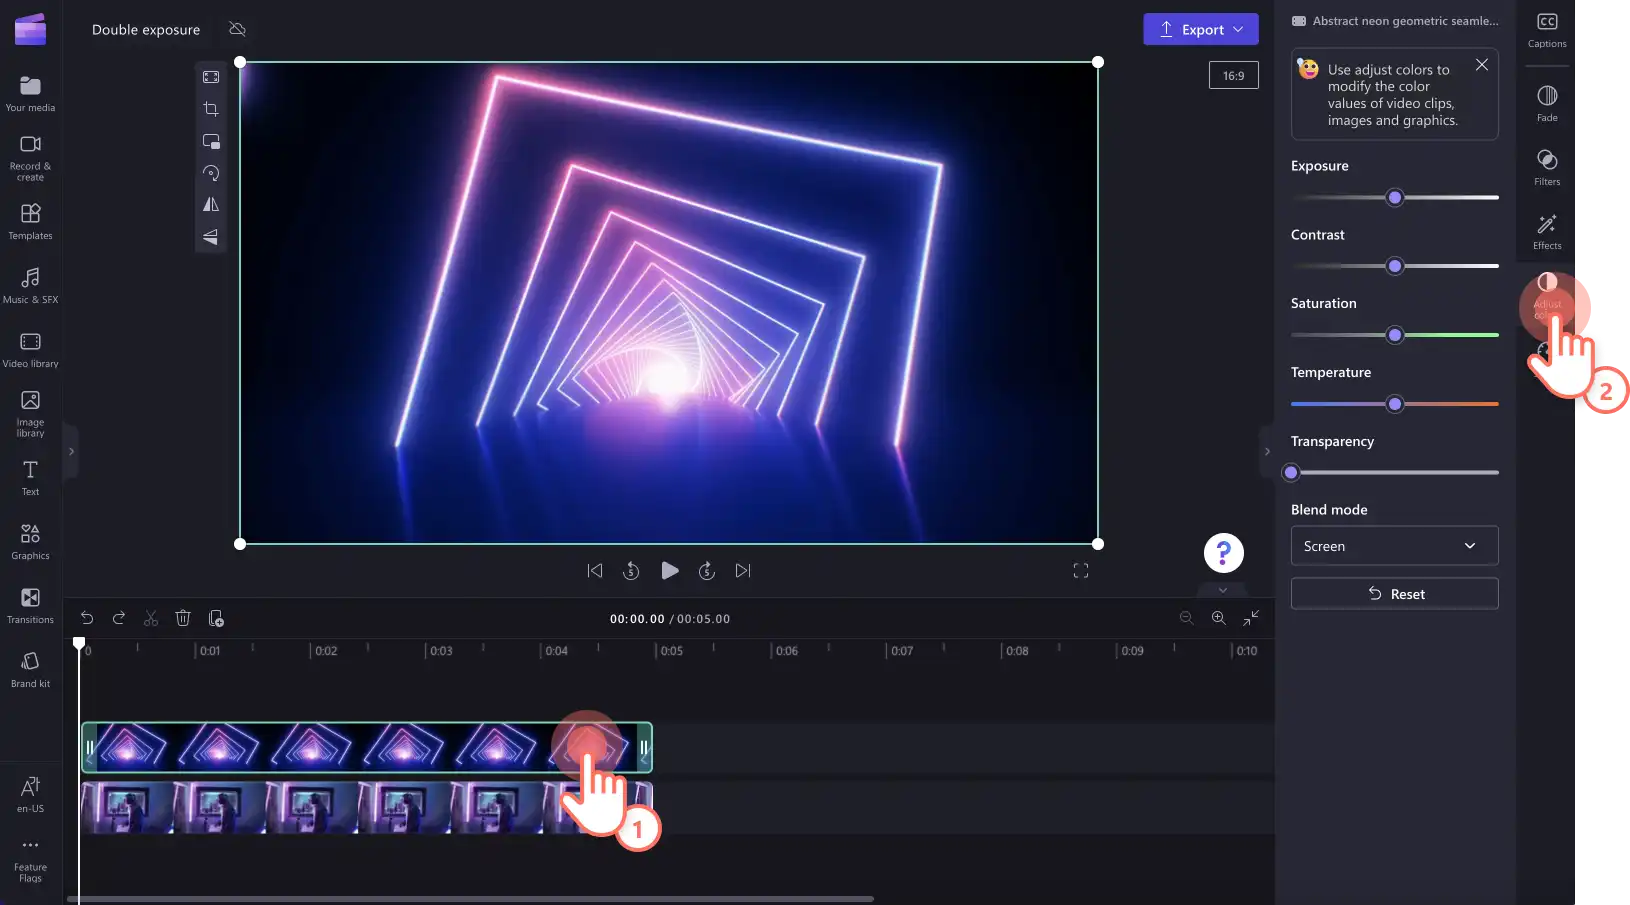The width and height of the screenshot is (1630, 905).
Task: Open the Captions panel
Action: coord(1547,30)
